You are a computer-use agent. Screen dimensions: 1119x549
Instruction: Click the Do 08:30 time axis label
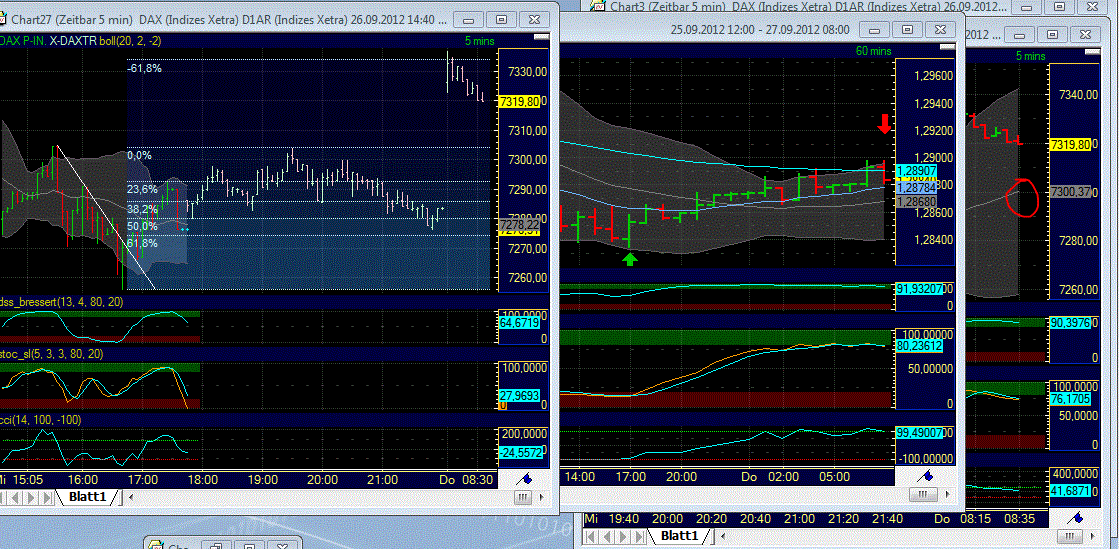click(x=465, y=478)
